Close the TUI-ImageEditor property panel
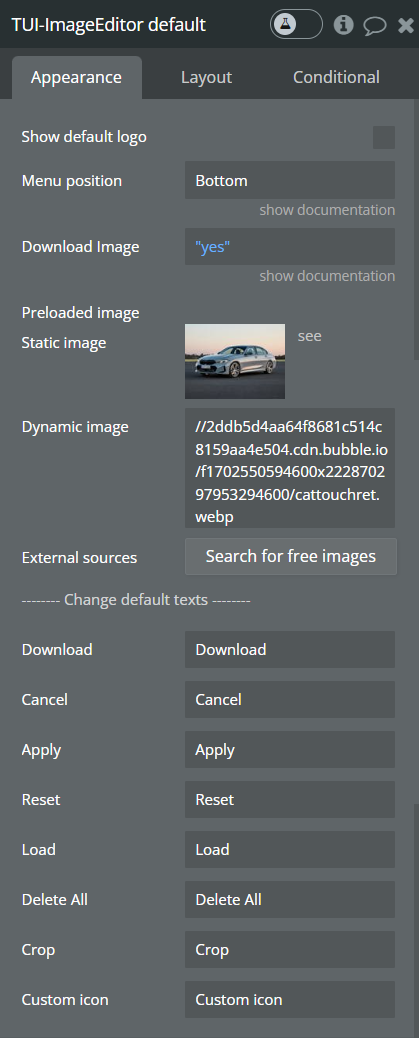 [x=406, y=26]
